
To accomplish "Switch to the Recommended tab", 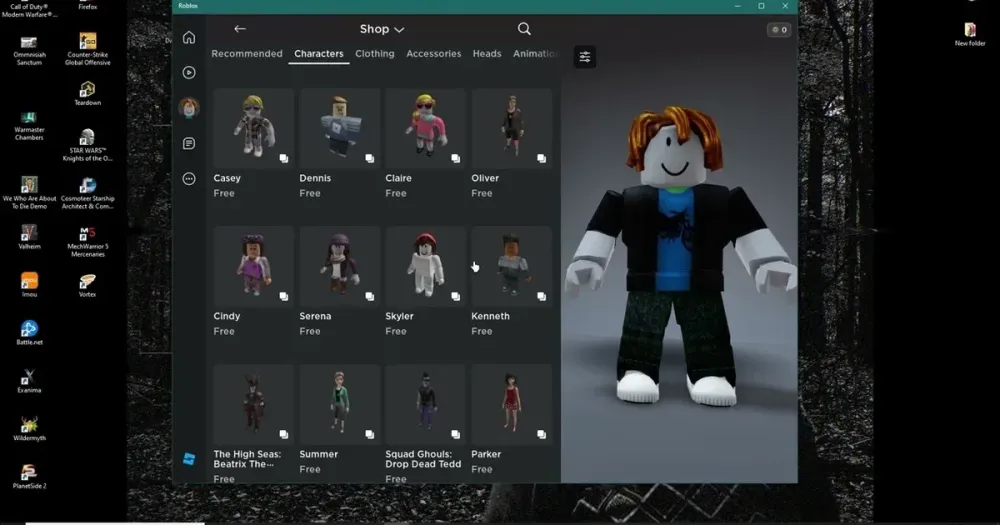I will 246,54.
